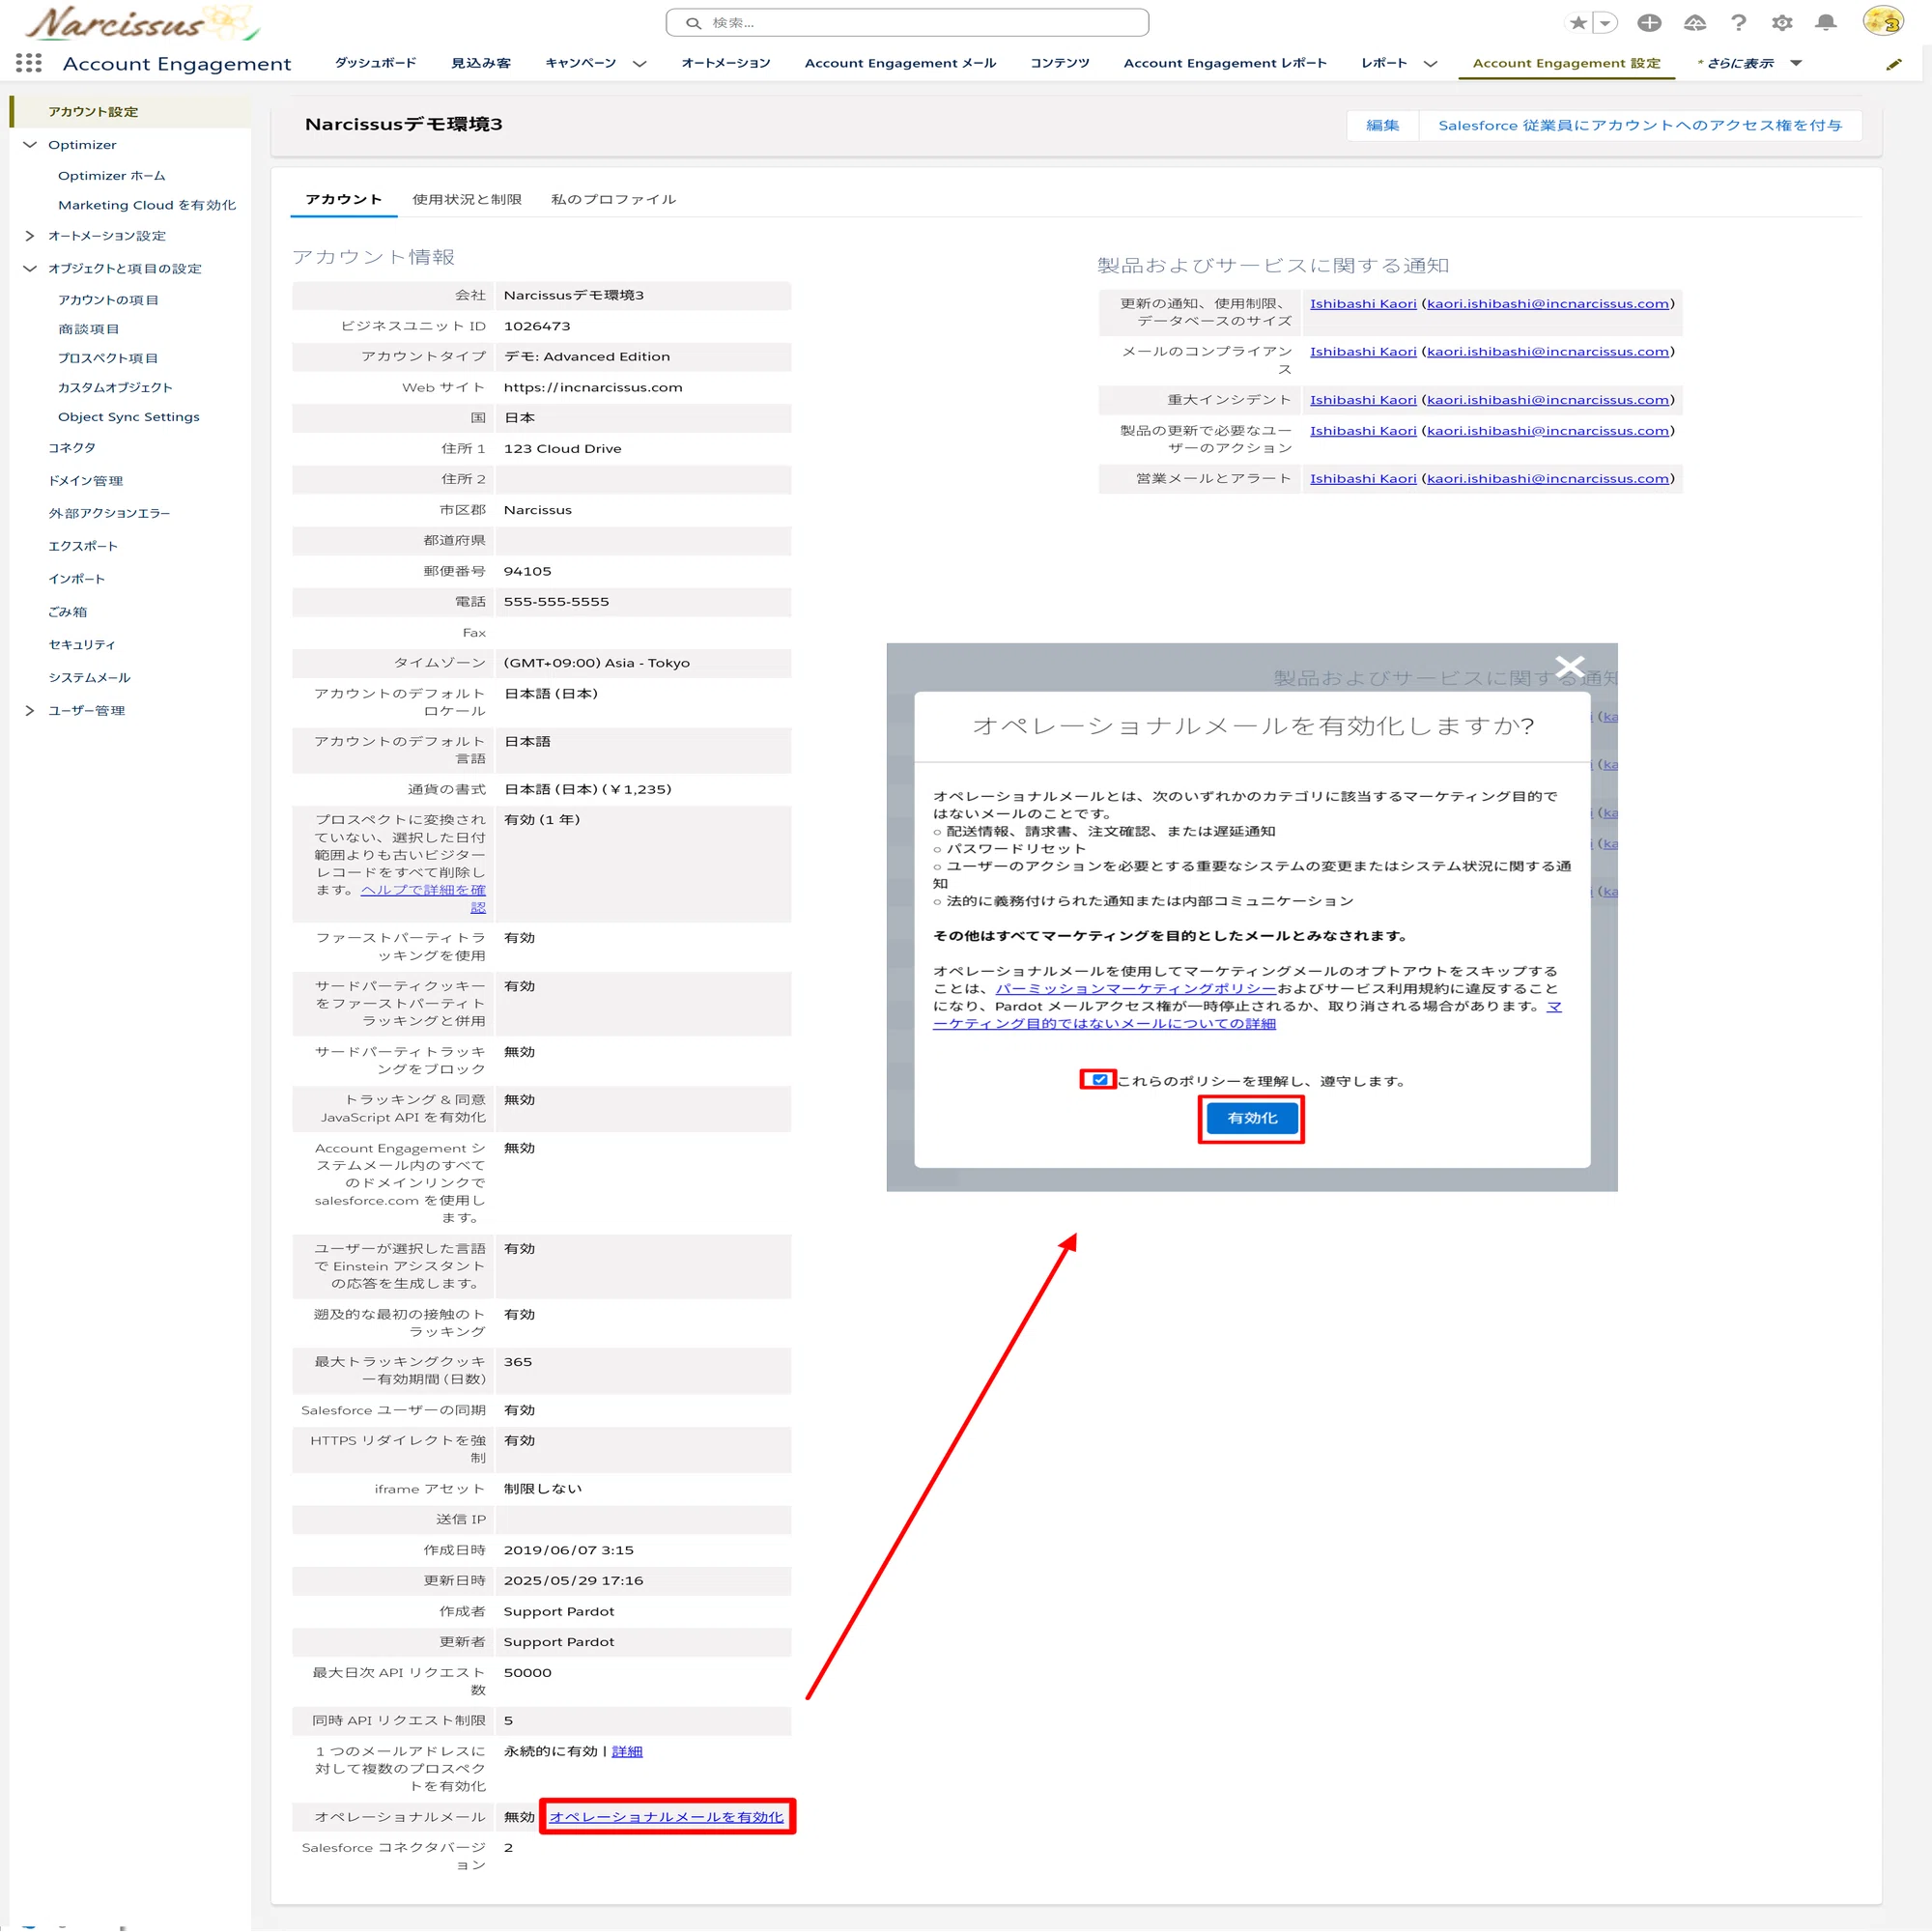Click into the 検索 search field
The width and height of the screenshot is (1932, 1932).
pos(907,22)
